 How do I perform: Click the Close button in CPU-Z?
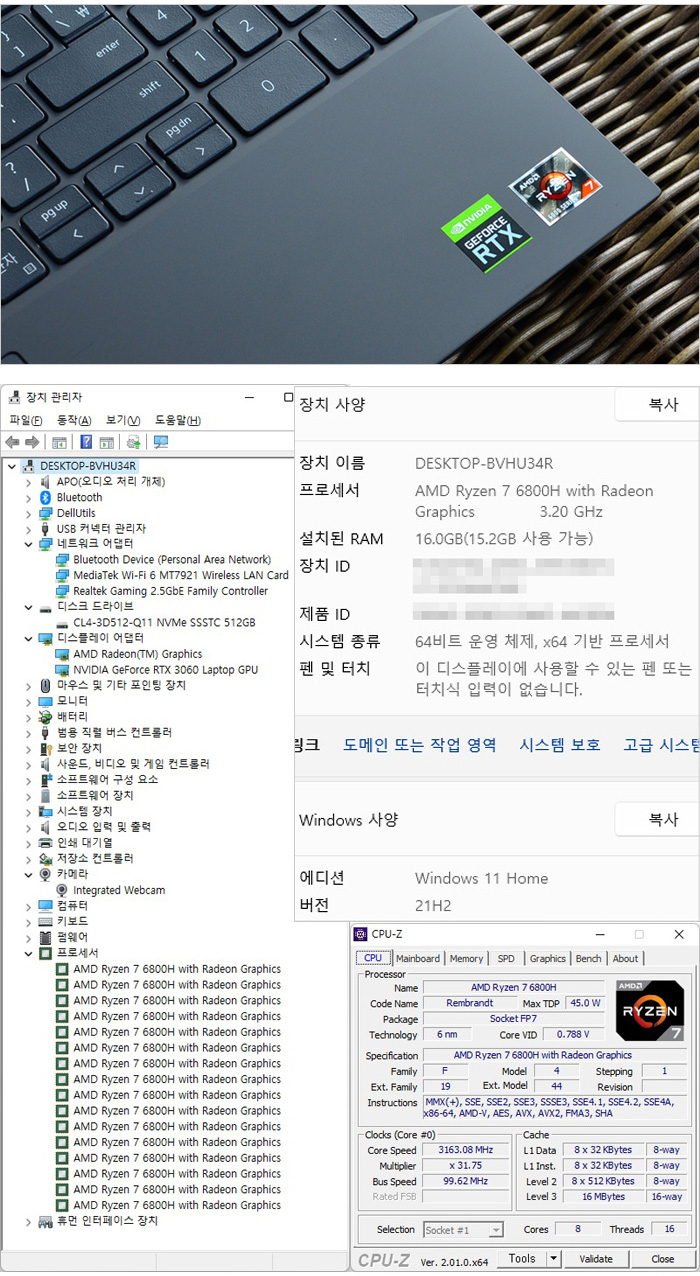point(662,1259)
